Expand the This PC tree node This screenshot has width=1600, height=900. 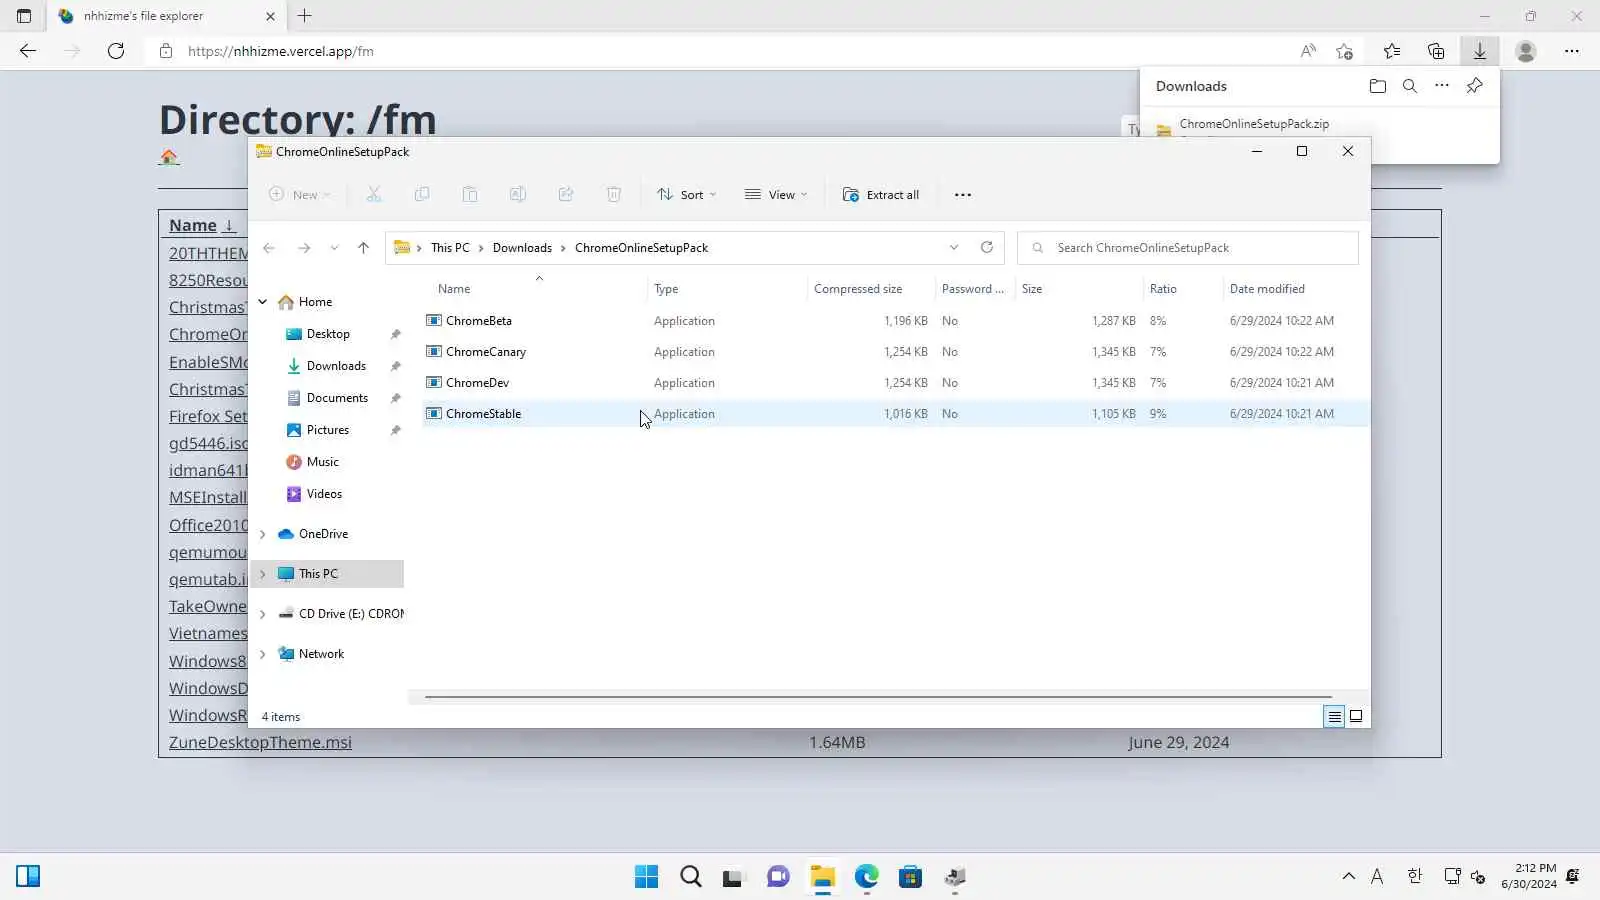point(263,574)
